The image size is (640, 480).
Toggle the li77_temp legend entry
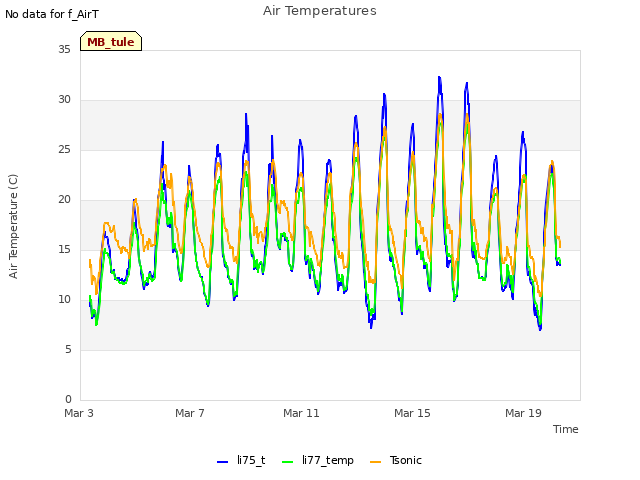pyautogui.click(x=318, y=460)
